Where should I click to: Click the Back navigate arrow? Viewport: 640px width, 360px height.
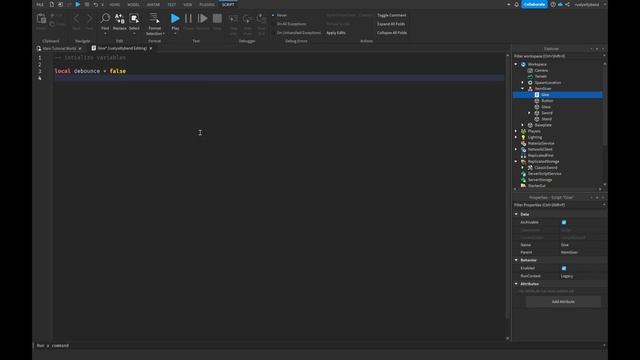click(76, 18)
